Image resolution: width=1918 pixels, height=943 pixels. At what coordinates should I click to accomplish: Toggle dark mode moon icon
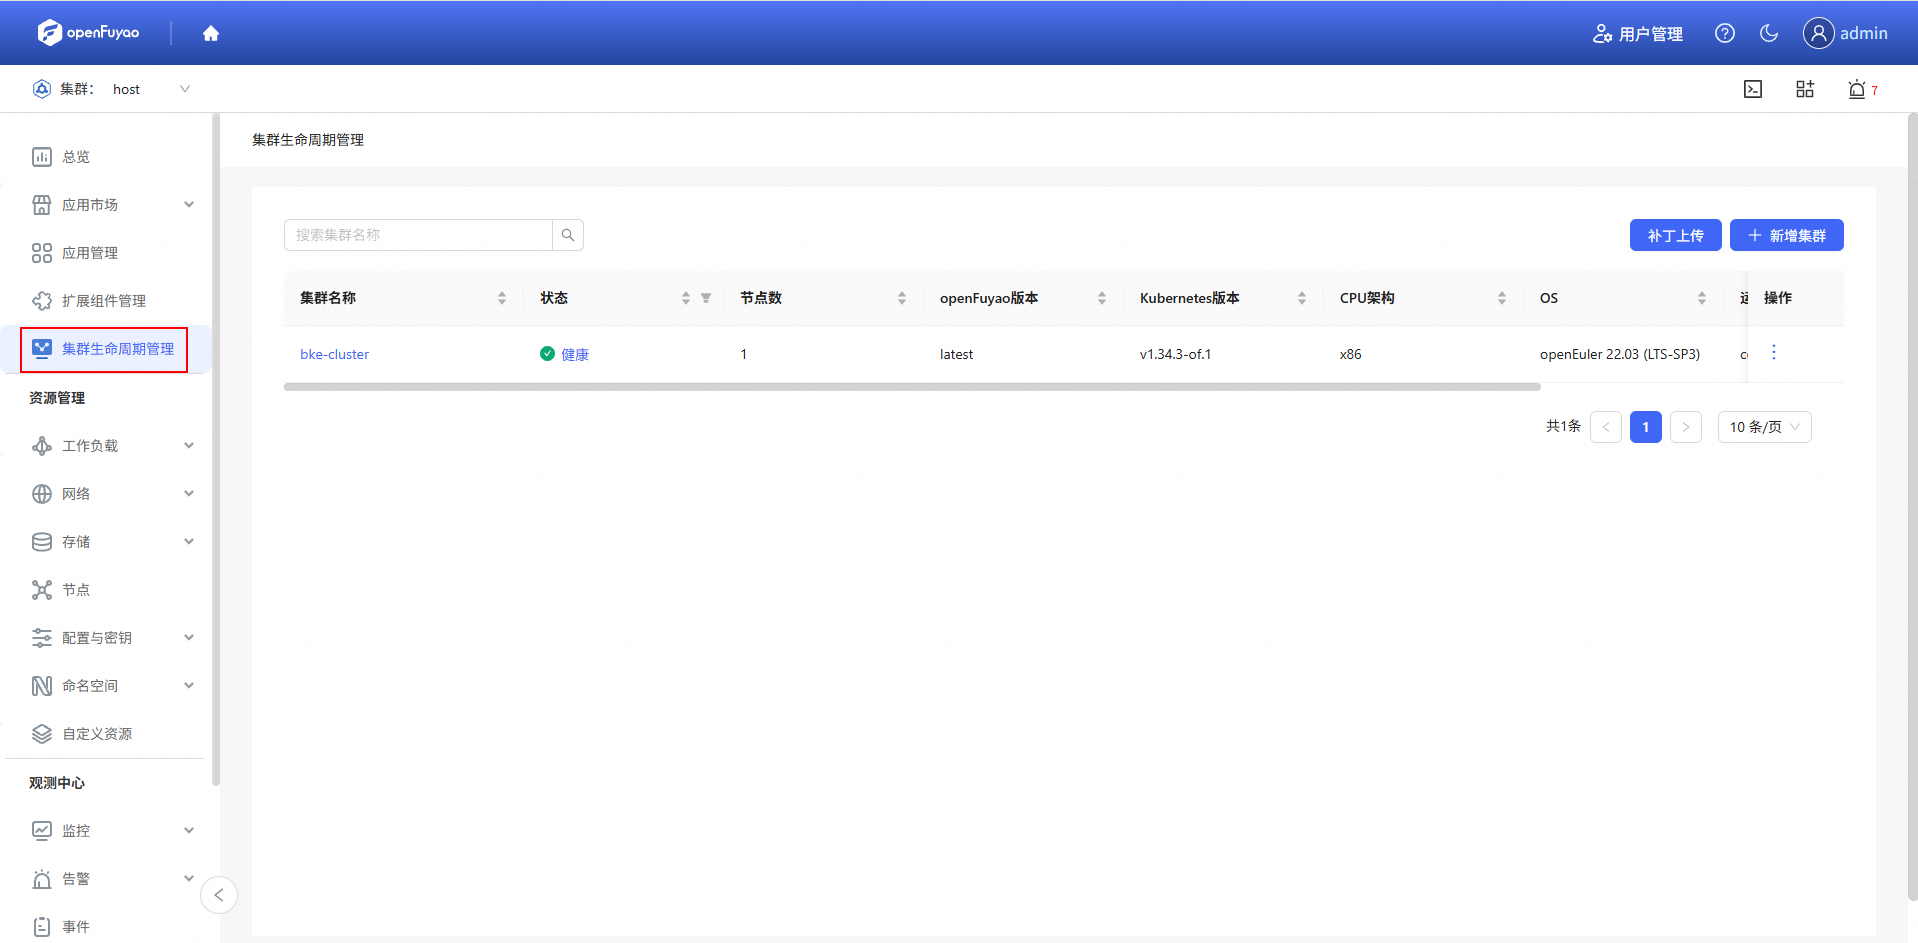click(x=1768, y=33)
